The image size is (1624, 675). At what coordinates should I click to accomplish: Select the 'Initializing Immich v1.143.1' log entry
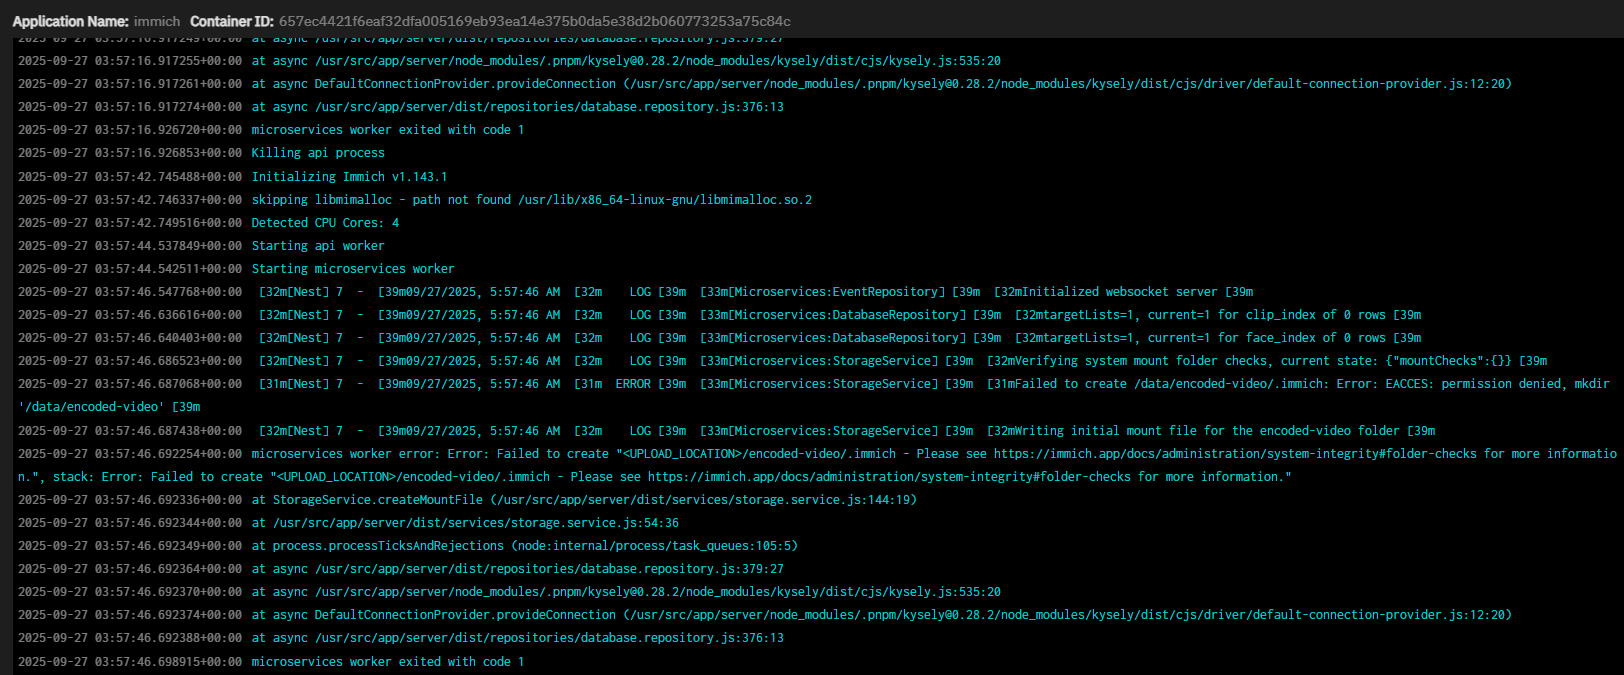[349, 176]
